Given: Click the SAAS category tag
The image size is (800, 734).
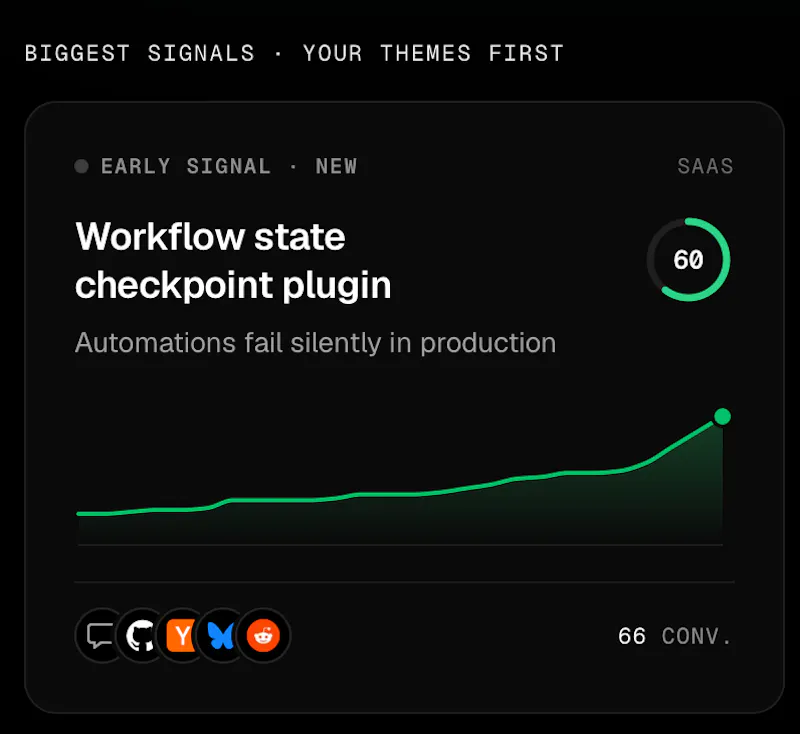Looking at the screenshot, I should click(x=705, y=166).
